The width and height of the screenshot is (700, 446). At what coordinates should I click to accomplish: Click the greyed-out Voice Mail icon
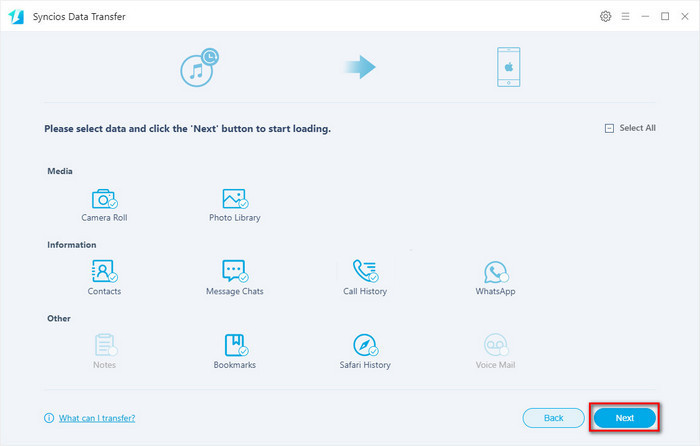point(496,345)
